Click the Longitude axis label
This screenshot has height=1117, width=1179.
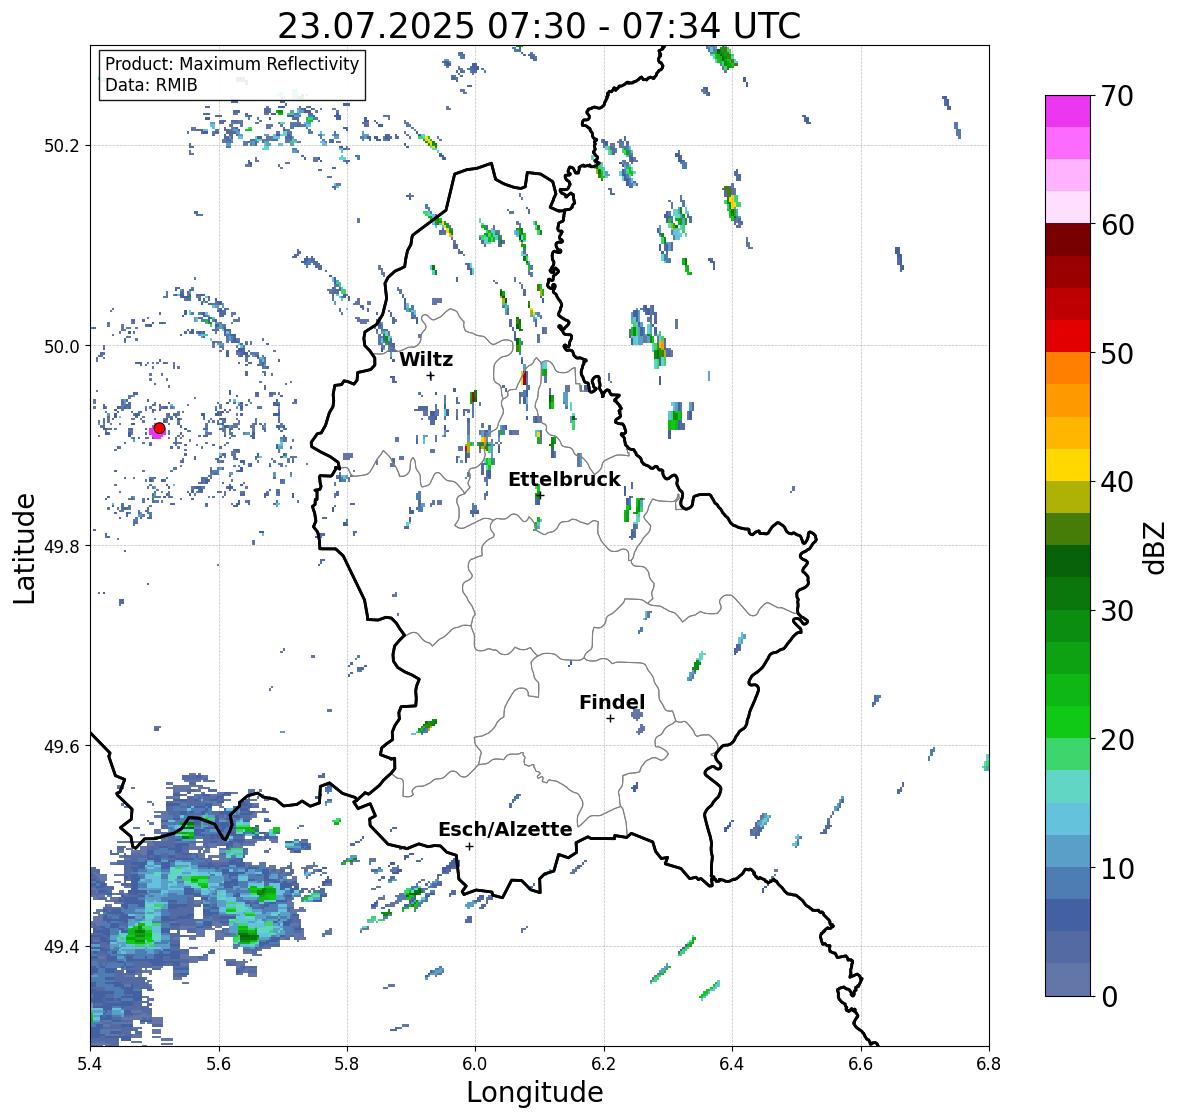point(535,1092)
